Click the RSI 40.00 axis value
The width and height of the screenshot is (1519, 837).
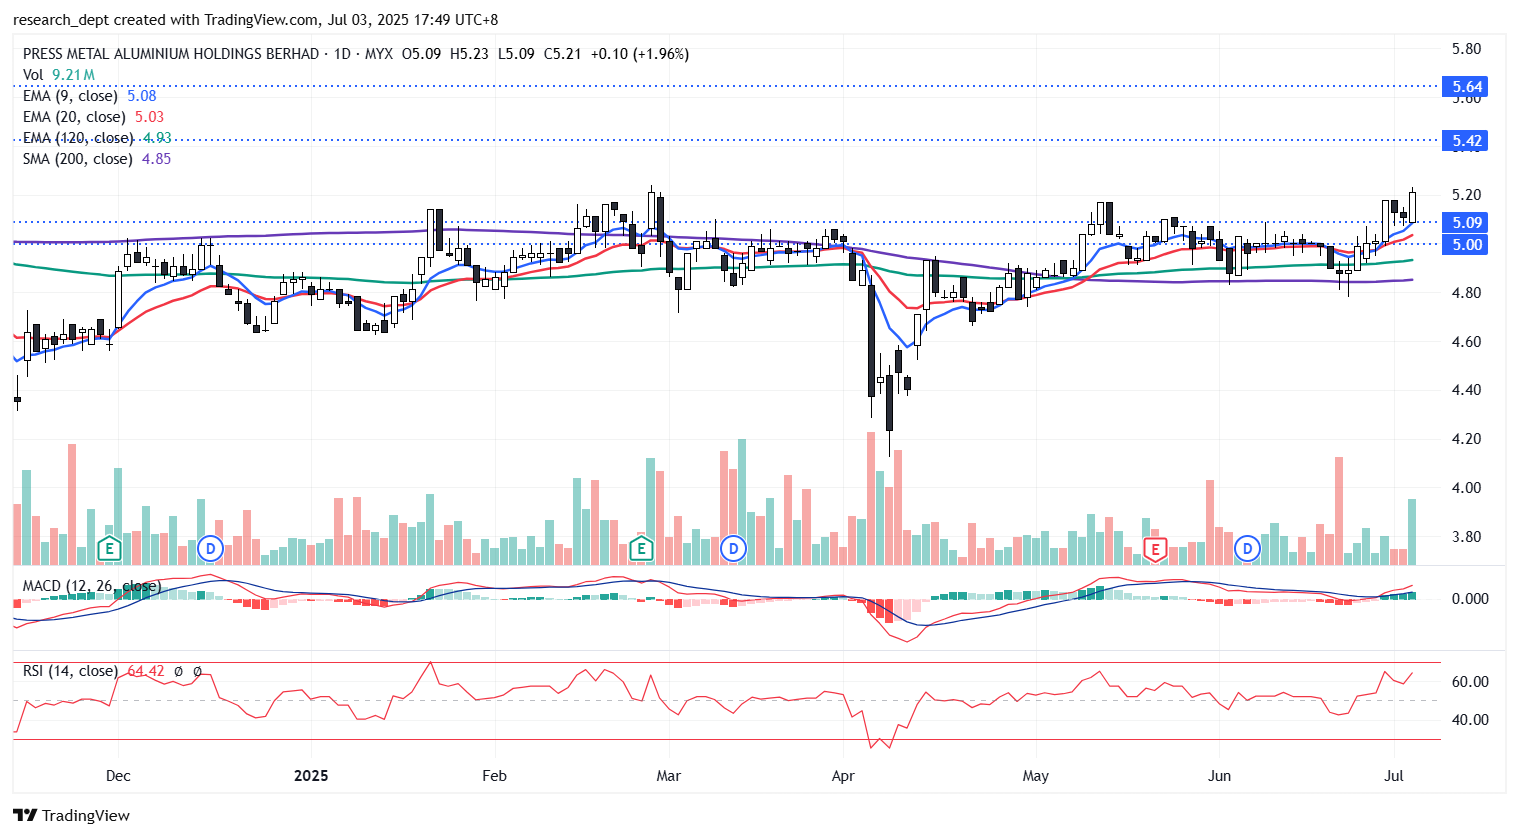[x=1470, y=720]
